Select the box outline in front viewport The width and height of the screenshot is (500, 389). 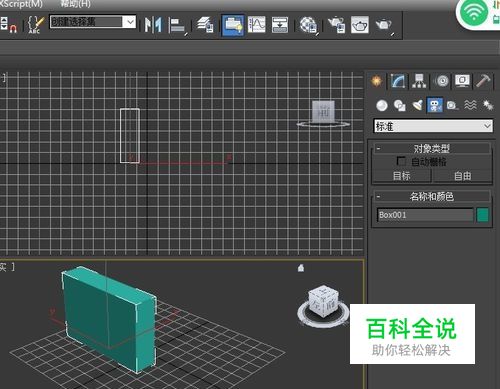(x=130, y=136)
